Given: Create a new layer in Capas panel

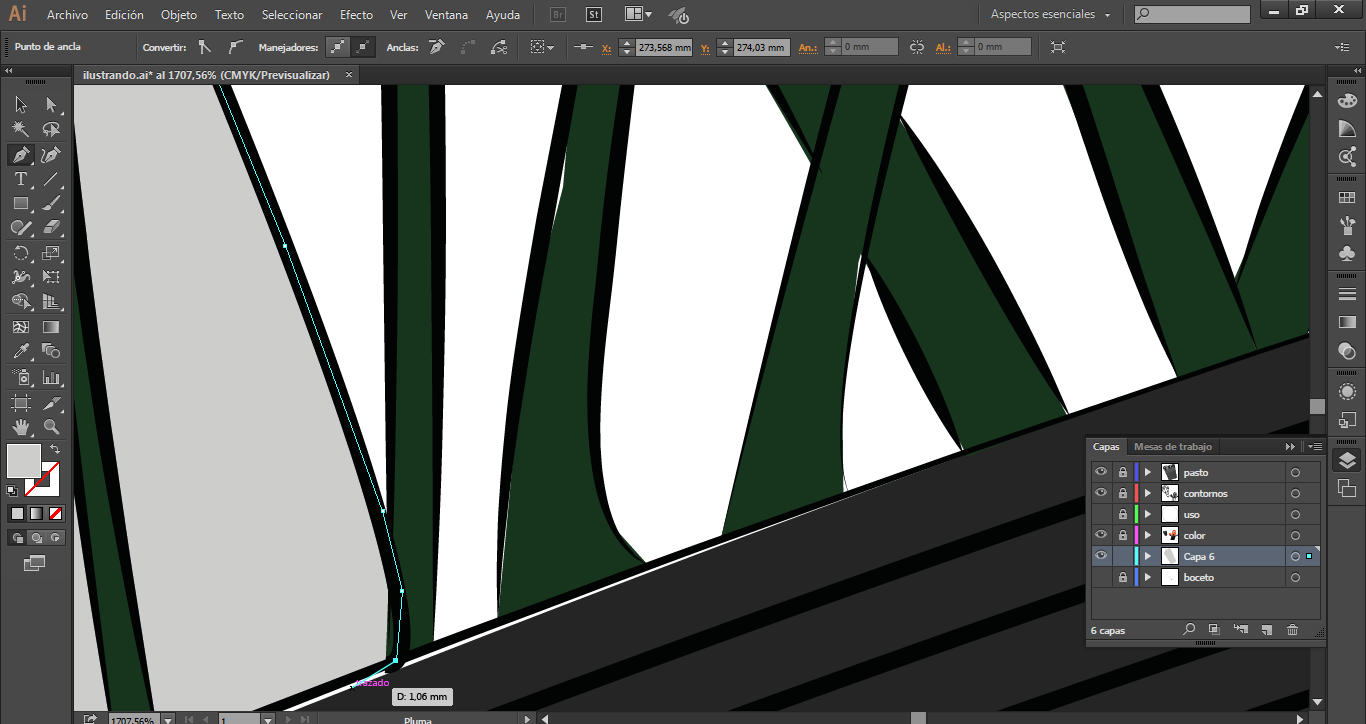Looking at the screenshot, I should point(1266,630).
